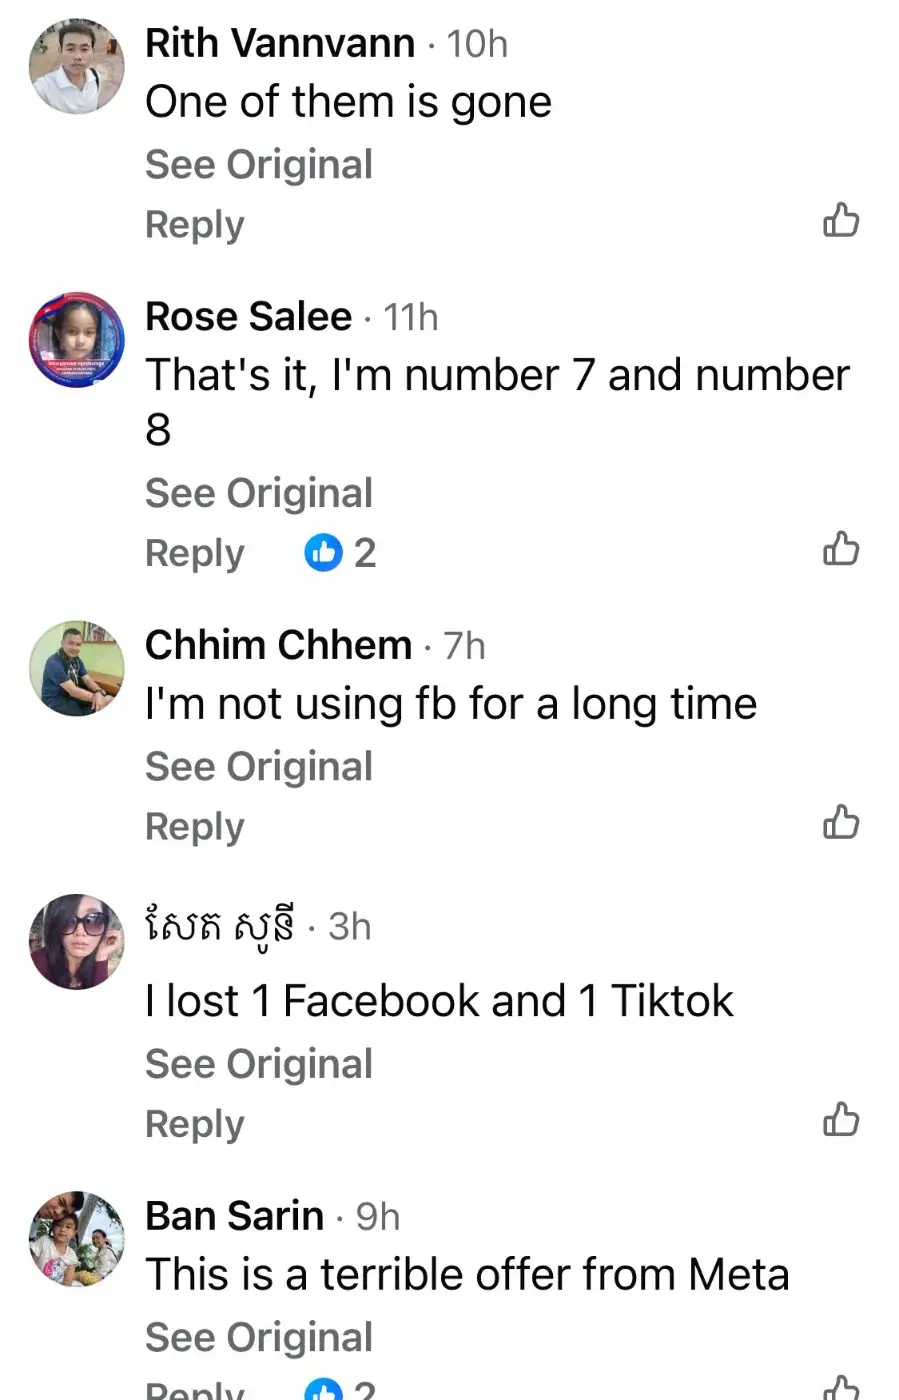Like the Facebook and Tiktok comment
Image resolution: width=899 pixels, height=1400 pixels.
click(841, 1120)
